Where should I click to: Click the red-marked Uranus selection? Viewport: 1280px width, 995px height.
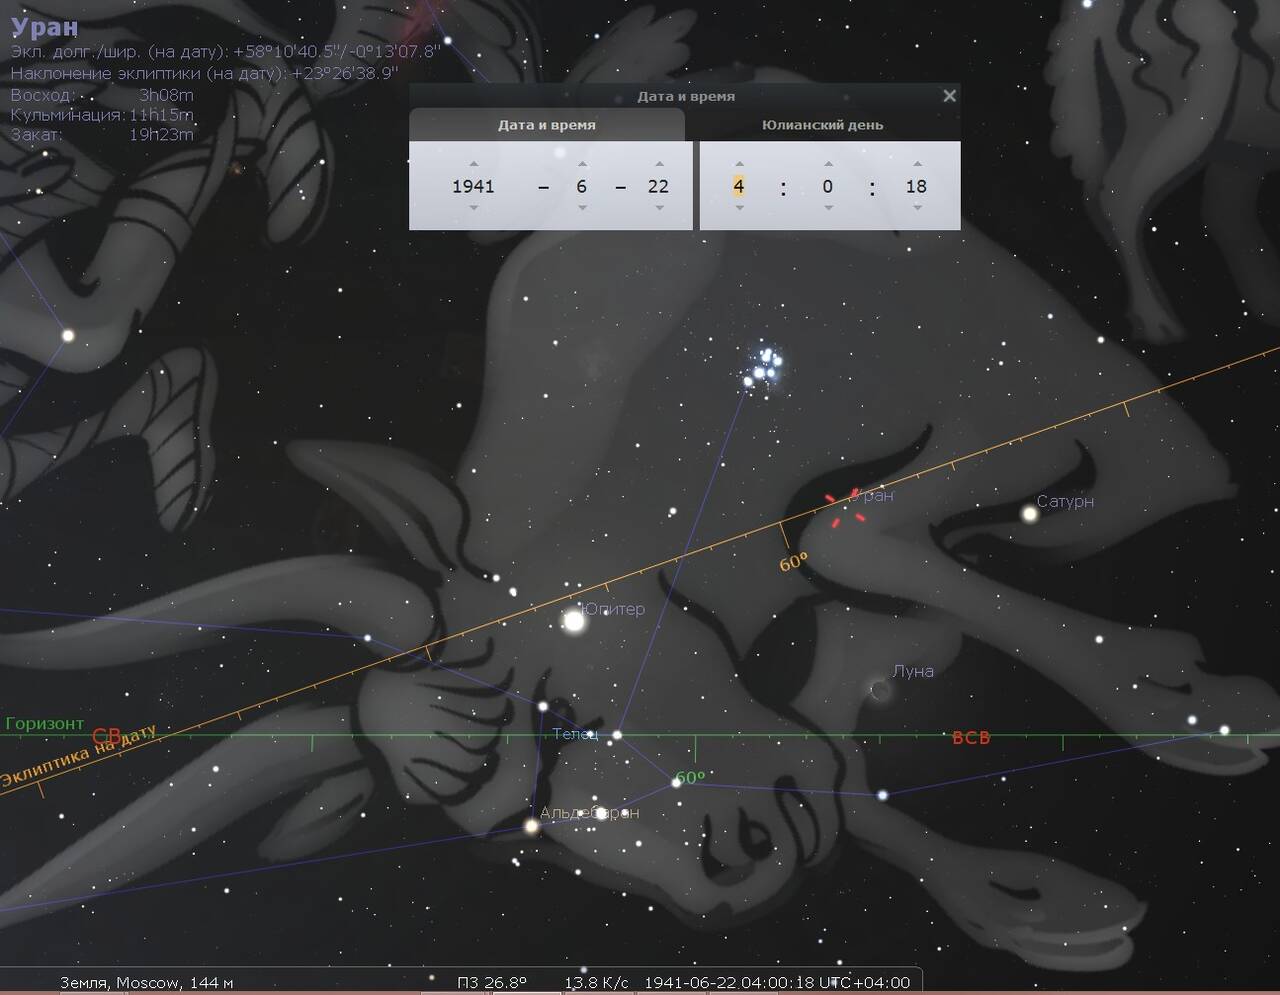(846, 507)
